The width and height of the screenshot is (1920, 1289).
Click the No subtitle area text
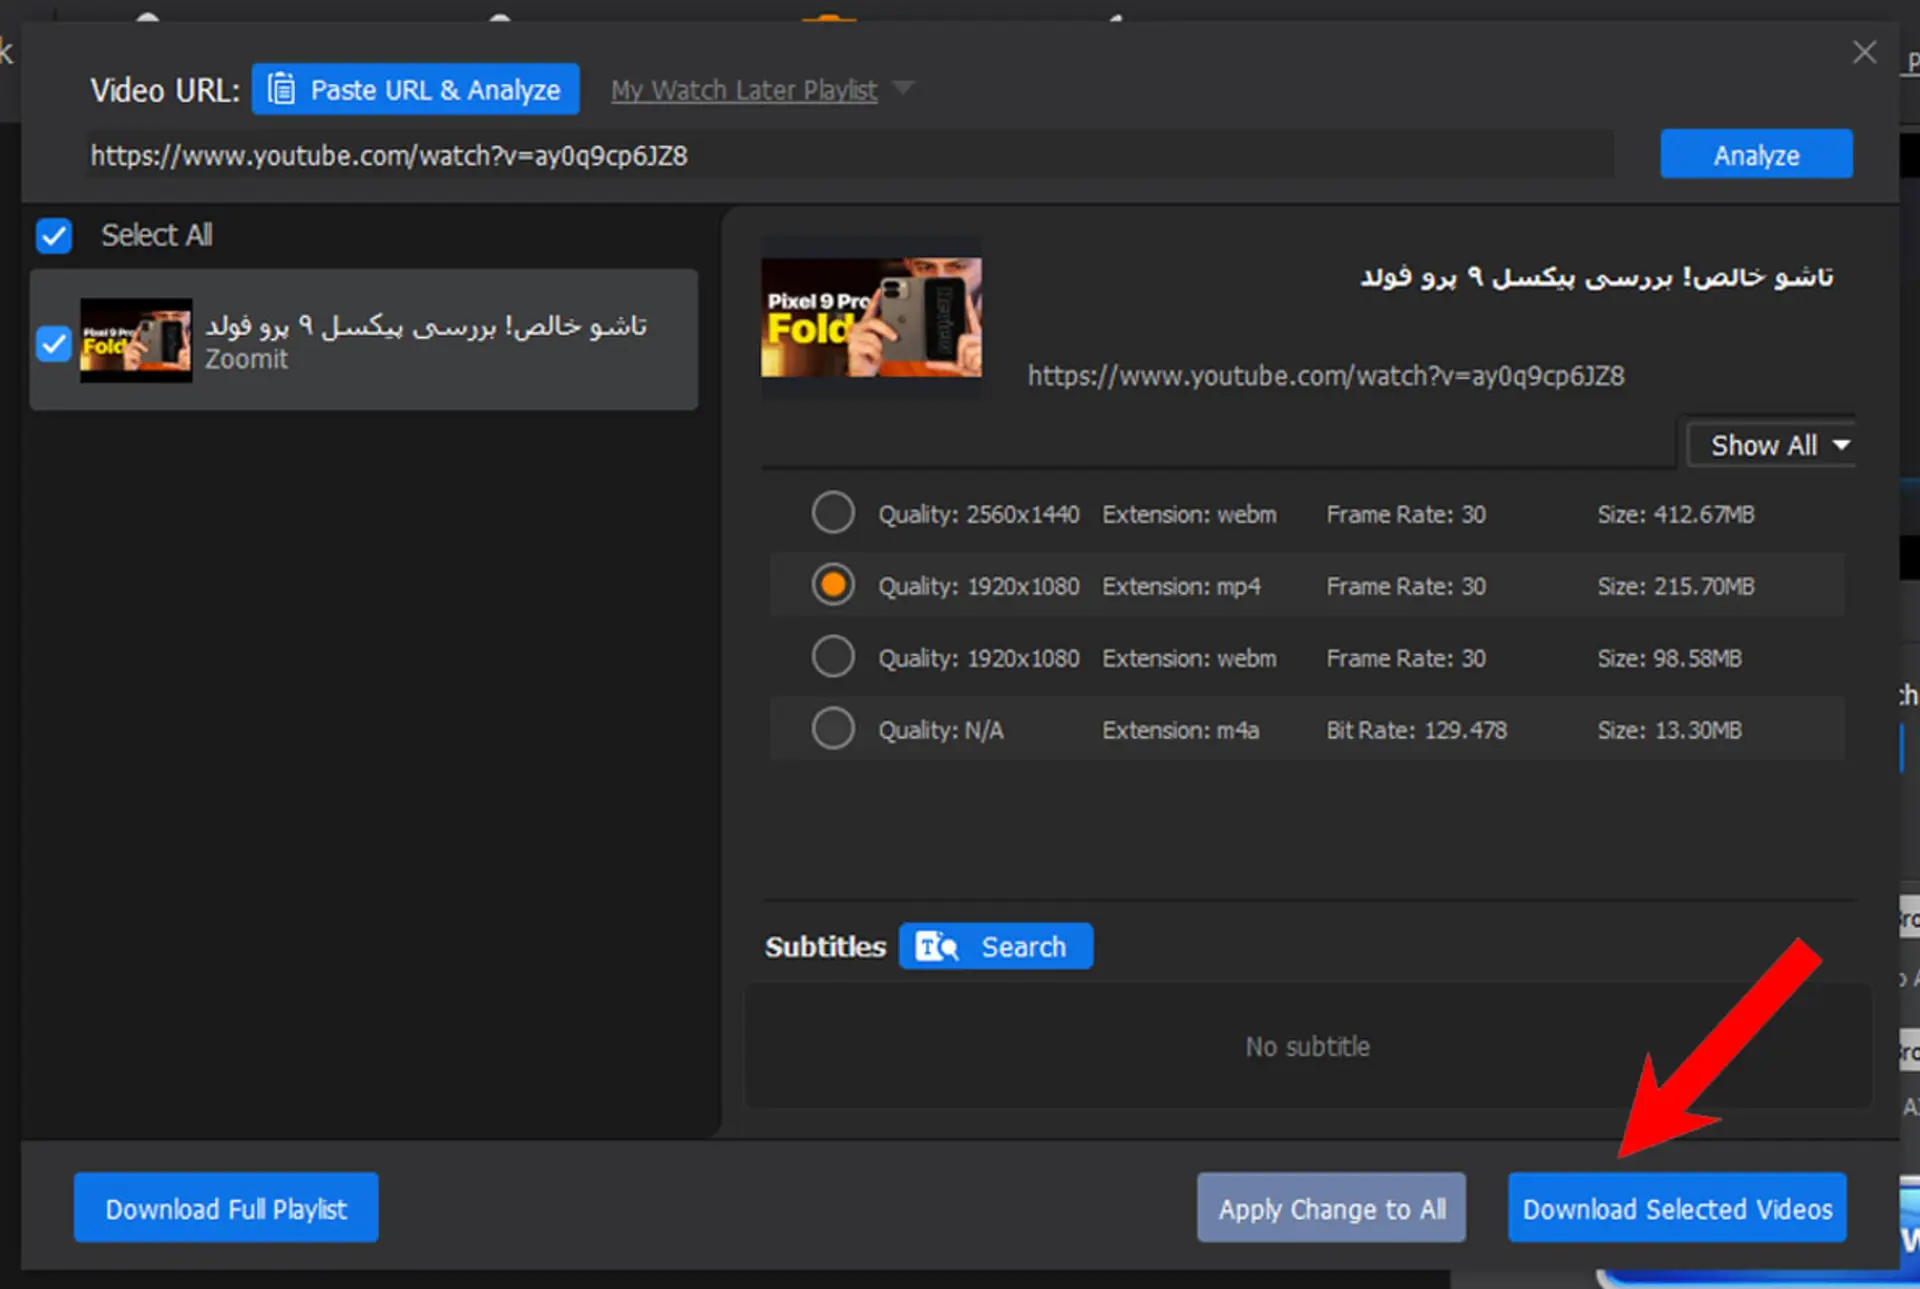(1307, 1047)
